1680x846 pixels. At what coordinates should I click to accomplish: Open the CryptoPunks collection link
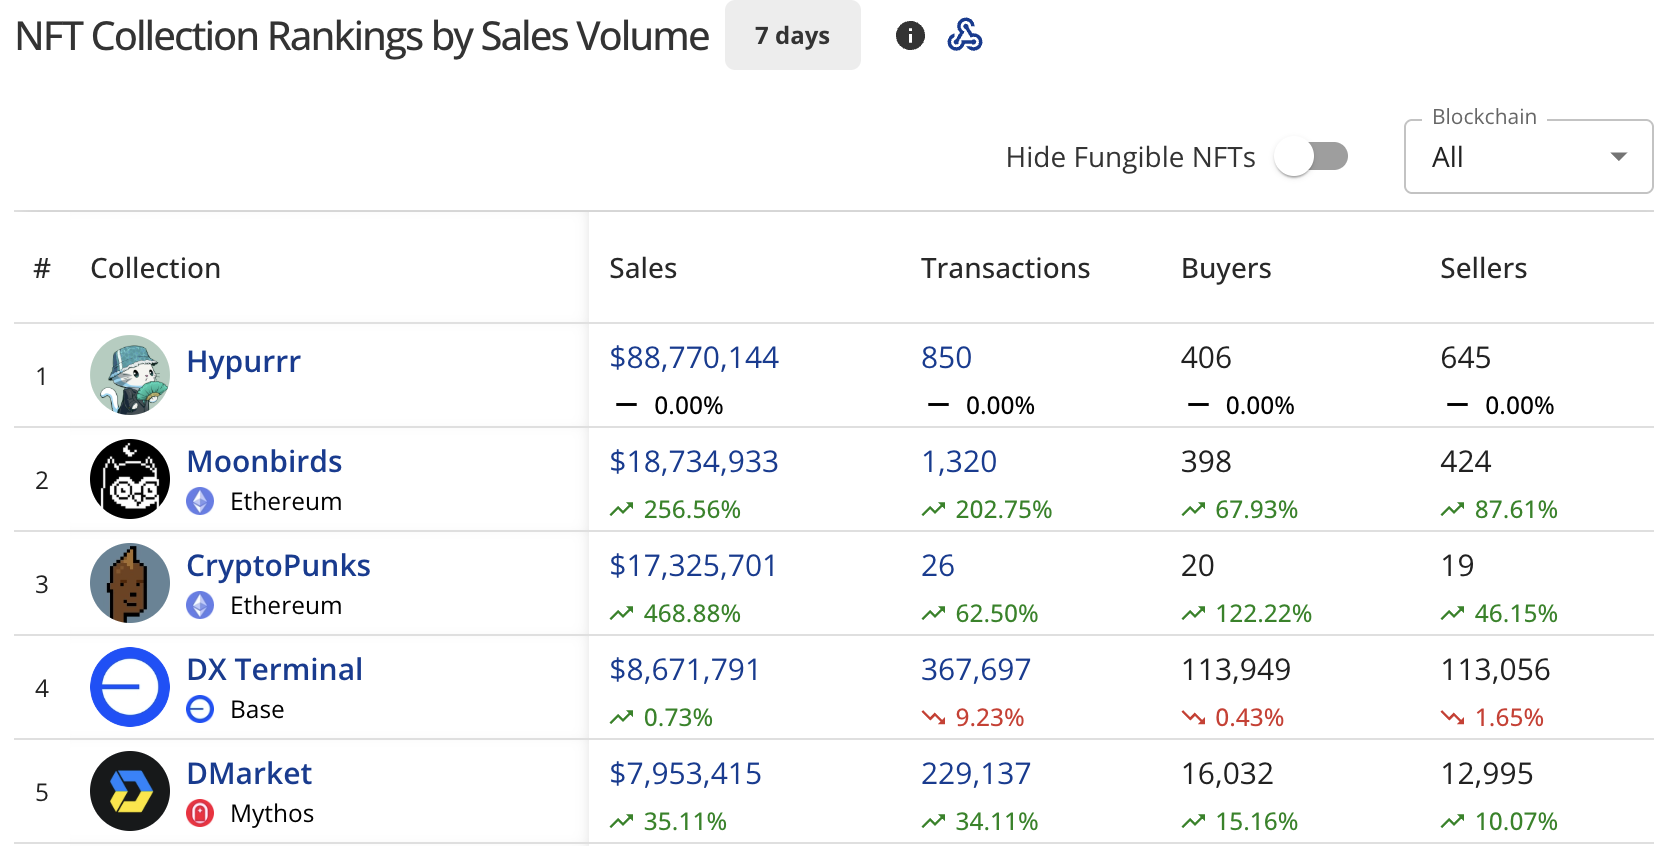click(x=278, y=565)
